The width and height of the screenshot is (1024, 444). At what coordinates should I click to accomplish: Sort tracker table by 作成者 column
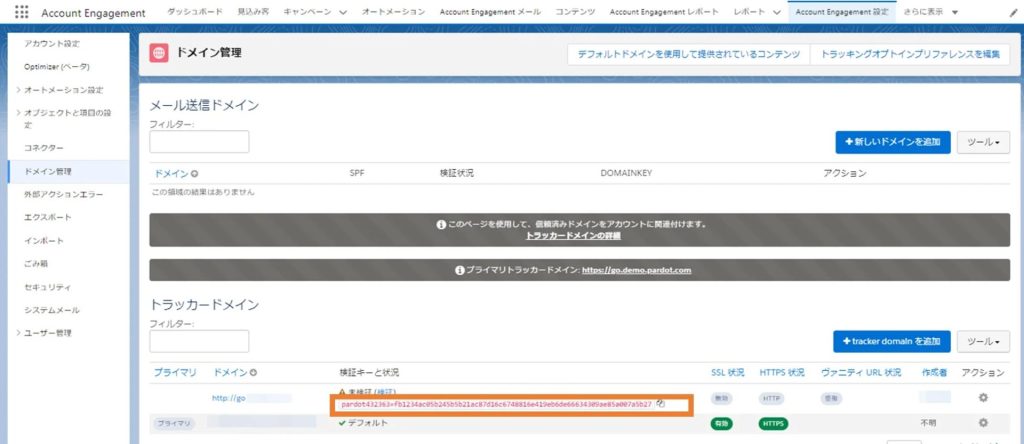[x=934, y=373]
